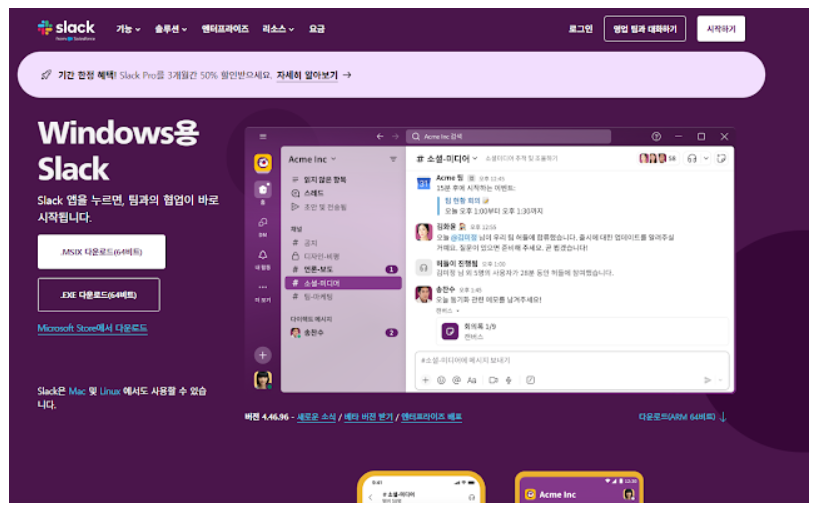Click the plus attach icon in message composer
Viewport: 817px width, 511px height.
426,380
